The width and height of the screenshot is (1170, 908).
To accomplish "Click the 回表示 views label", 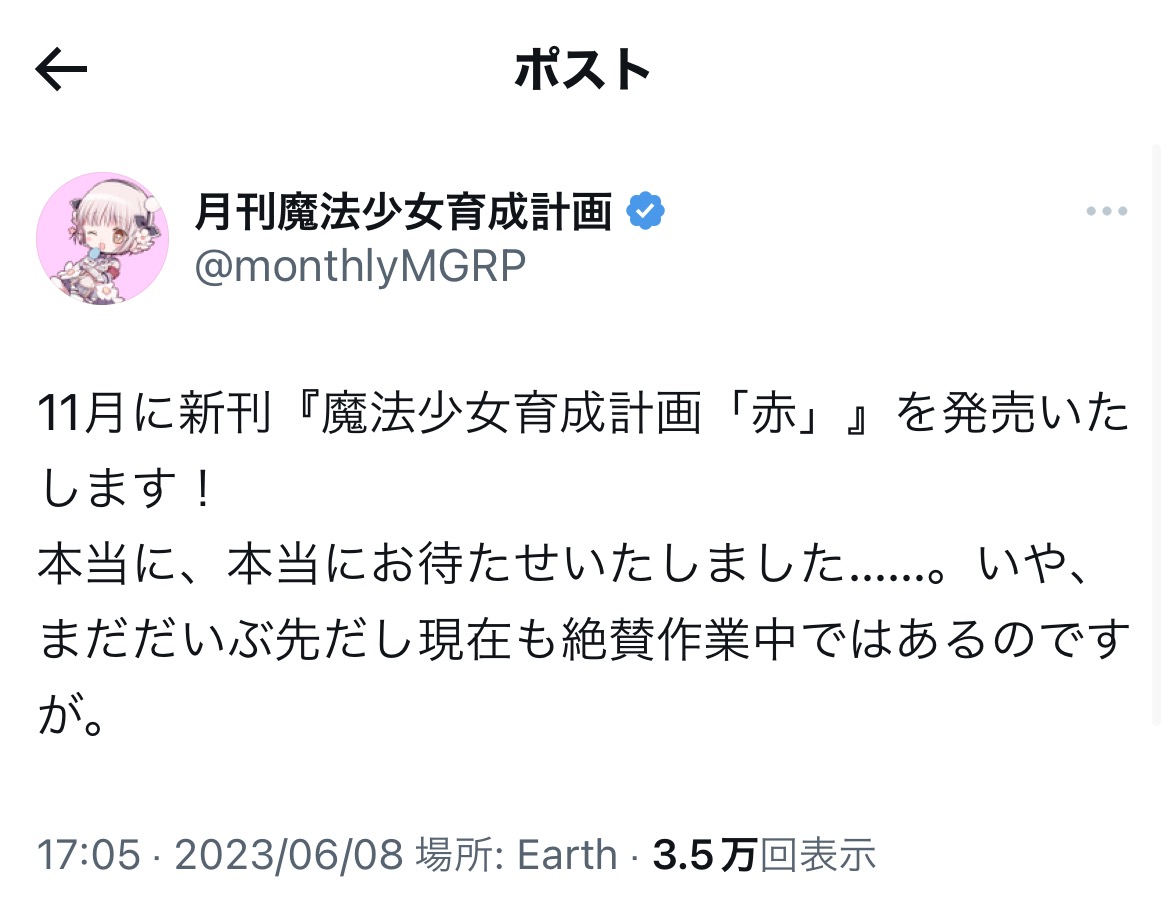I will pyautogui.click(x=818, y=855).
